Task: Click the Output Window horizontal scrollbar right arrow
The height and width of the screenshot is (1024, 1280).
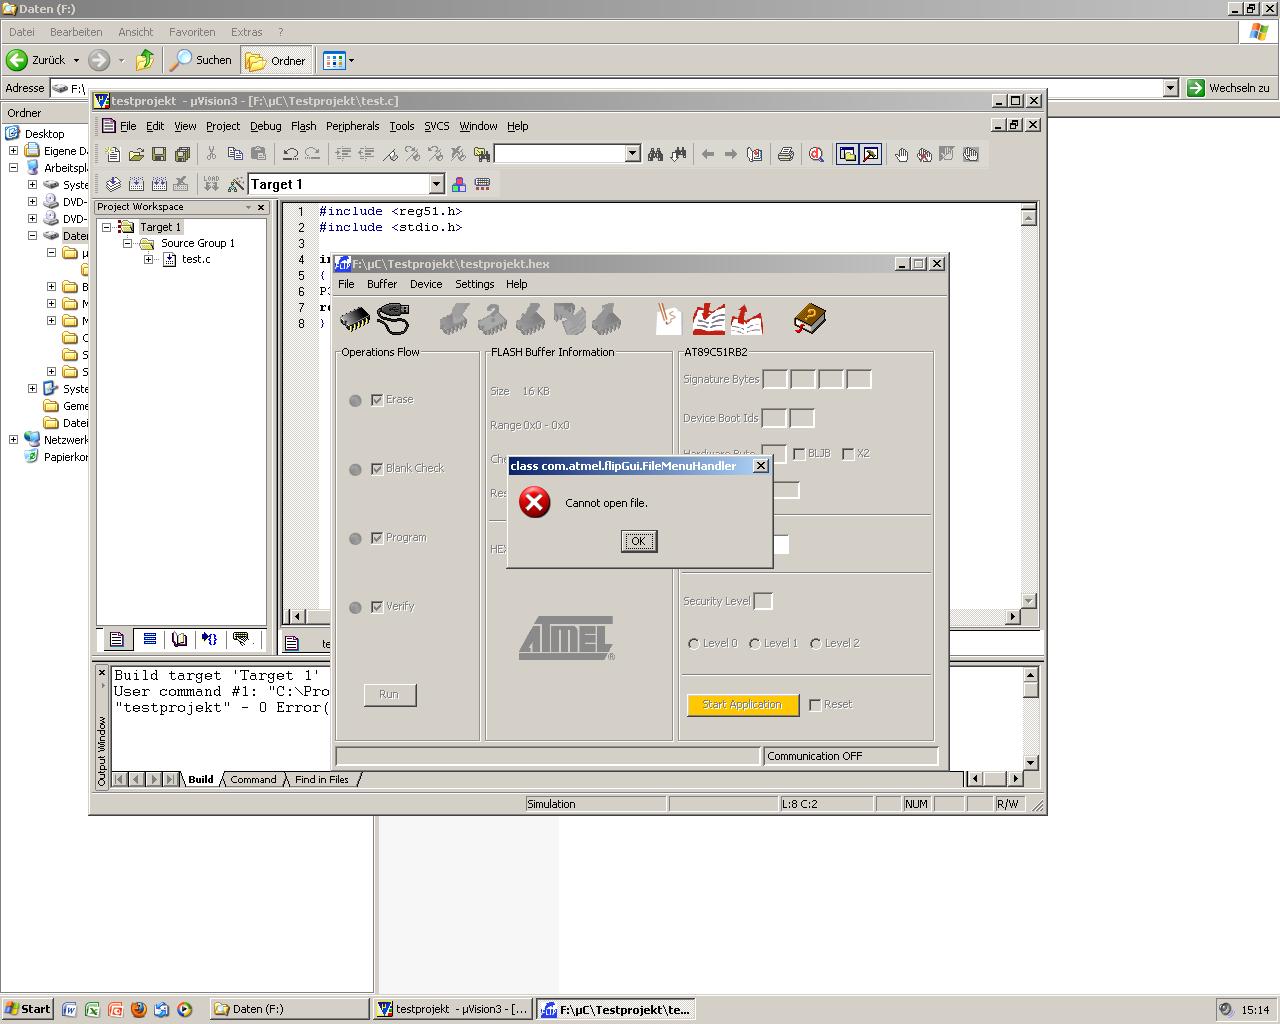Action: click(1016, 778)
